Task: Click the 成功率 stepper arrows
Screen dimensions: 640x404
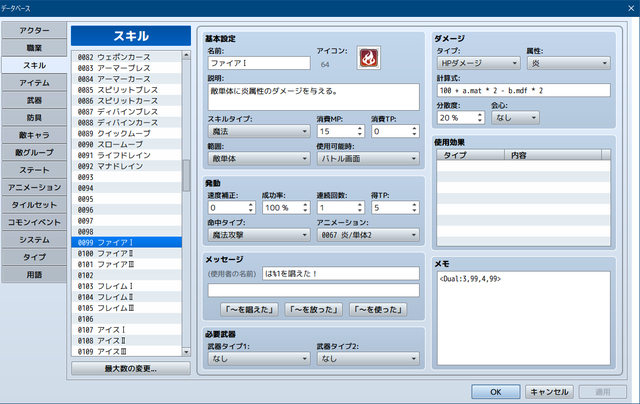Action: (x=305, y=208)
